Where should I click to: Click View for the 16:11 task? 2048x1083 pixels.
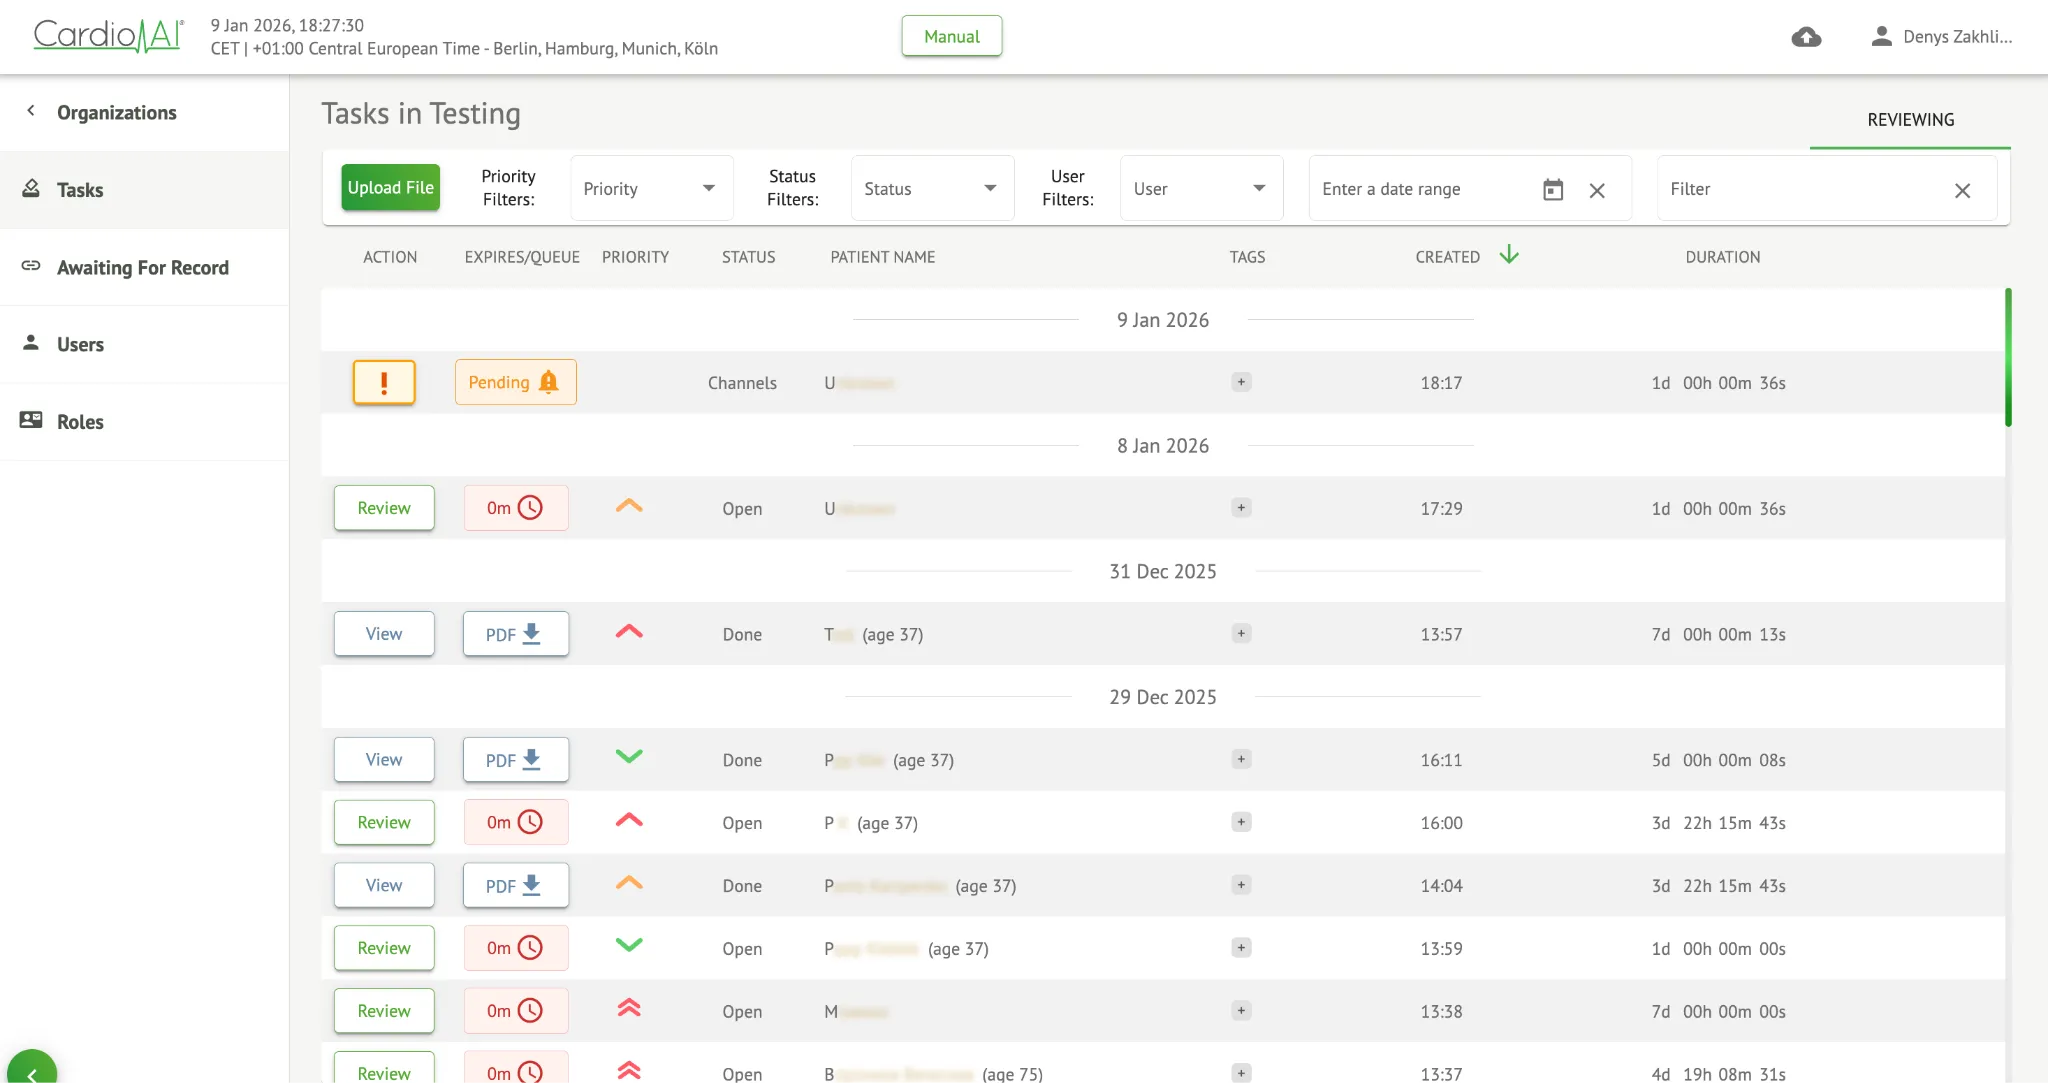coord(384,760)
